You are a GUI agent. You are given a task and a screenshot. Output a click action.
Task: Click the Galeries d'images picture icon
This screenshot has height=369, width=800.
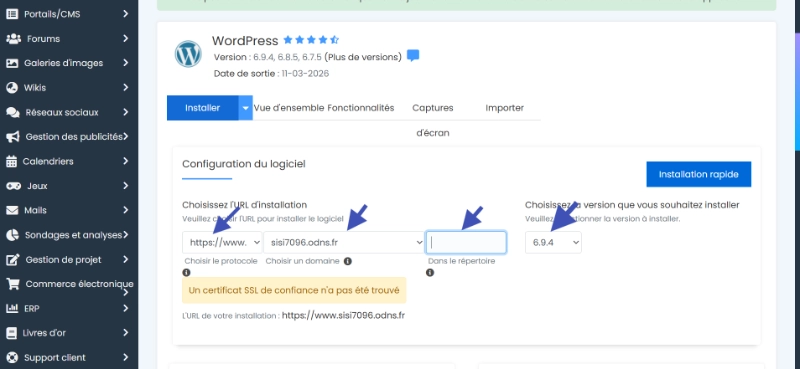click(12, 63)
